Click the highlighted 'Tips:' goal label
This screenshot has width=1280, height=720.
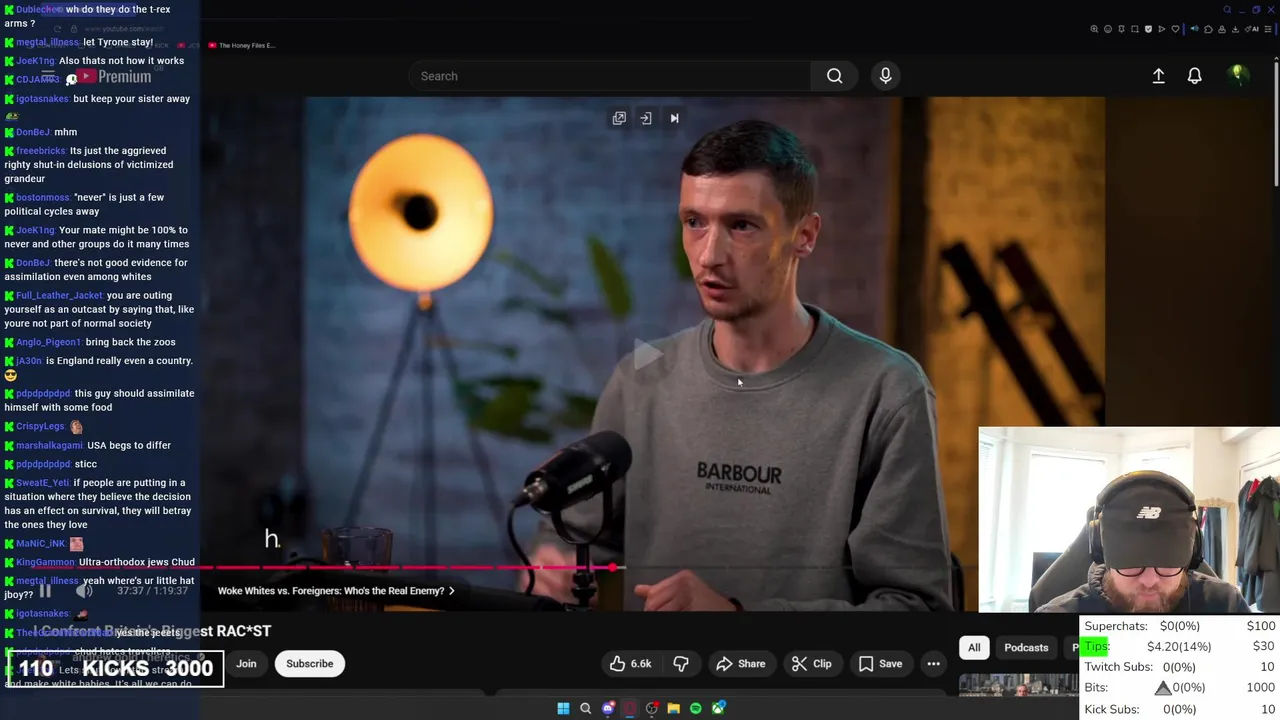1097,646
